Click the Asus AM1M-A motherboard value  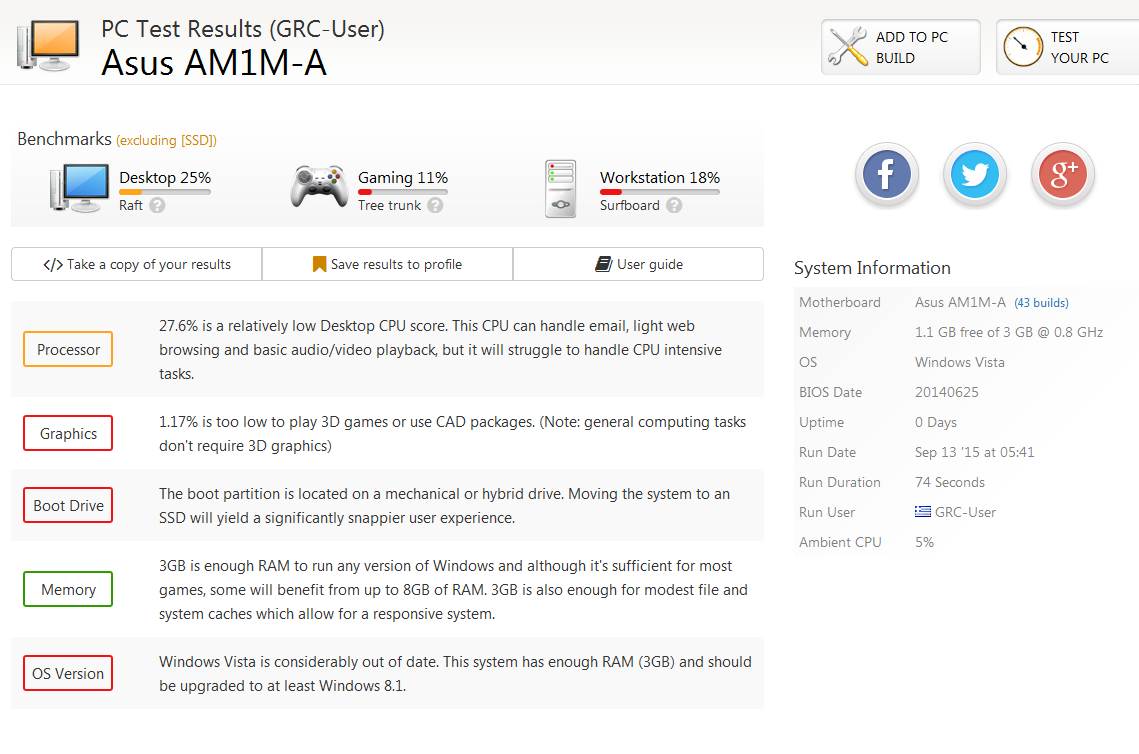point(960,302)
